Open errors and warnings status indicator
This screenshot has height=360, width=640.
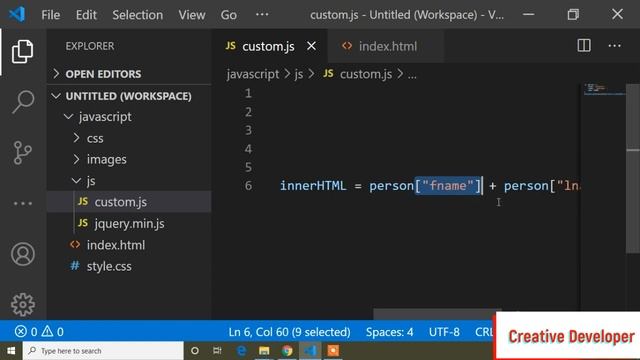click(x=39, y=331)
